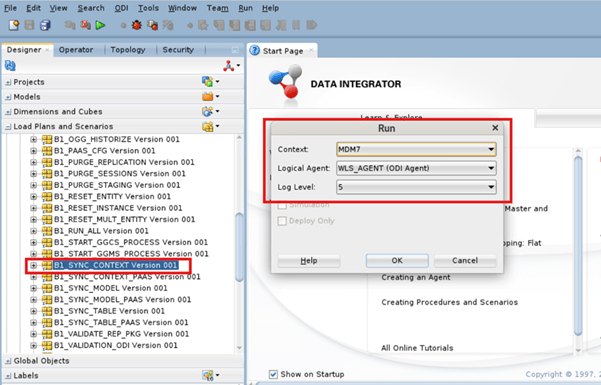Click the green Run arrow in toolbar
Screen dimensions: 601x385
[x=100, y=25]
